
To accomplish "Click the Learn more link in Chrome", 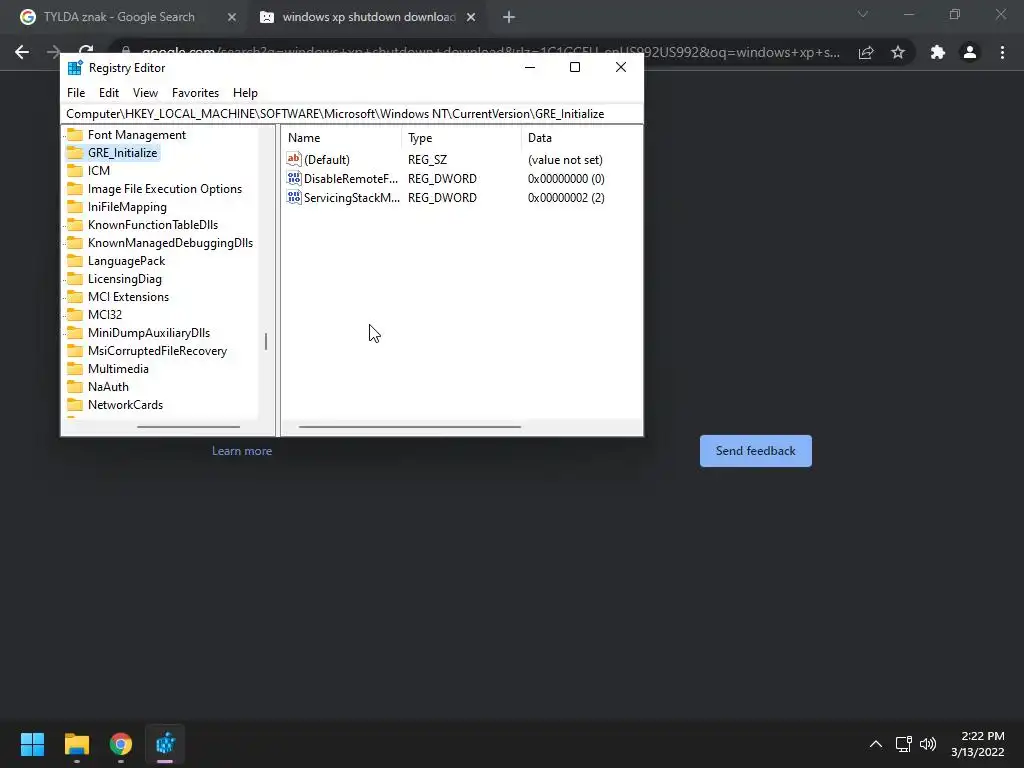I will coord(242,451).
